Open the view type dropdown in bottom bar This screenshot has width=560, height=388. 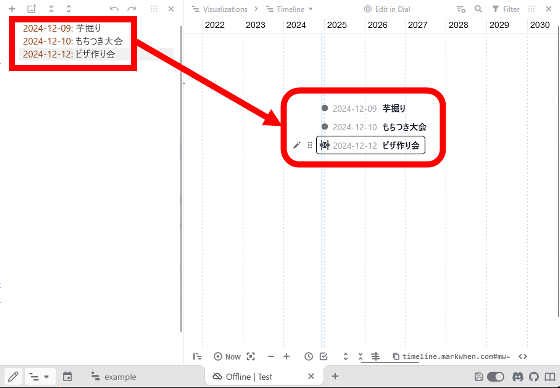tap(40, 377)
